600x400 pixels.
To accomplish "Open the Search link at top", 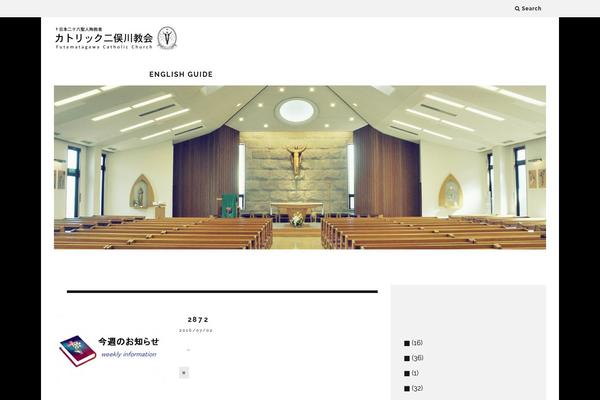I will 528,8.
